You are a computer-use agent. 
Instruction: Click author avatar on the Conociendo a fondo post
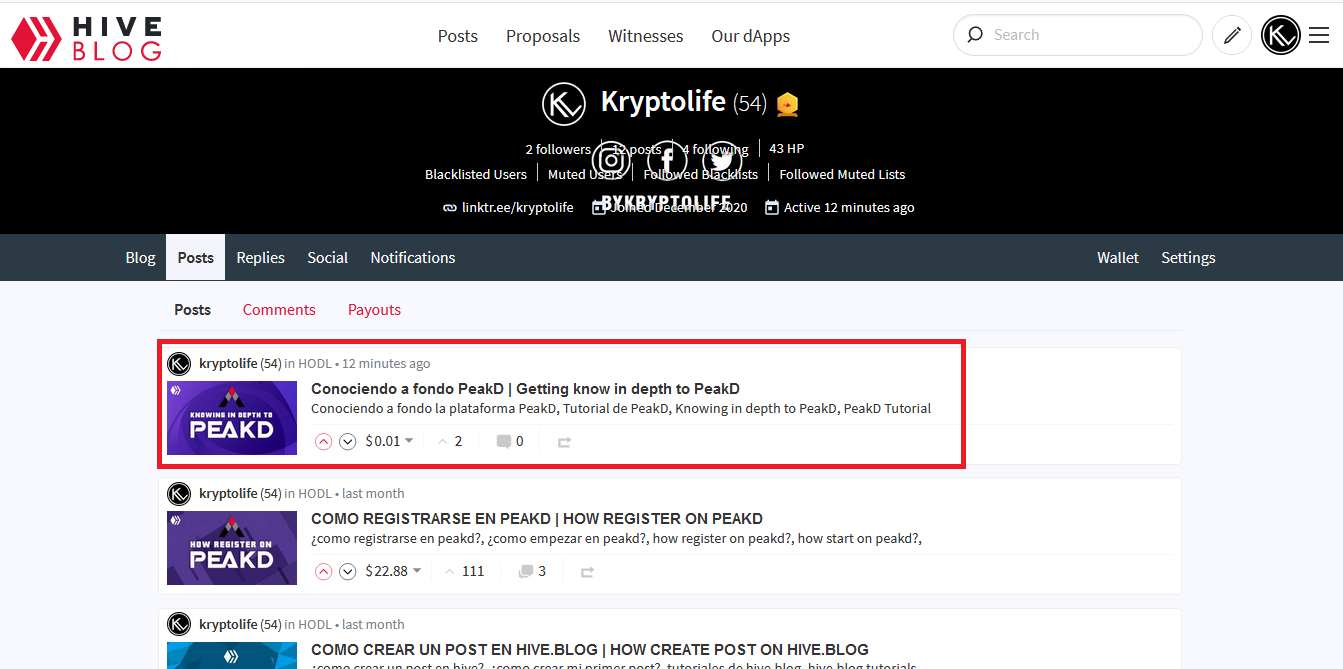(x=179, y=363)
